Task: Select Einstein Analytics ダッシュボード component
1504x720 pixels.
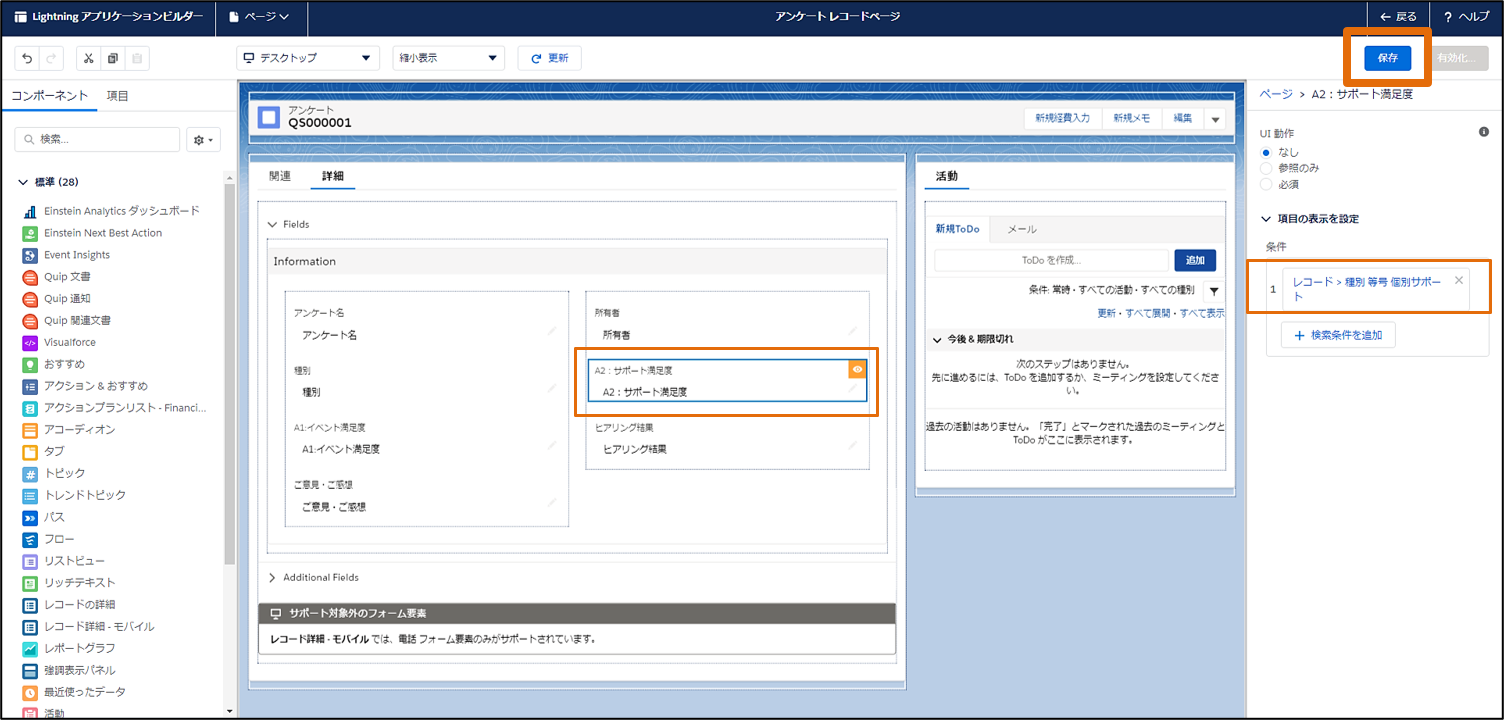Action: (x=111, y=211)
